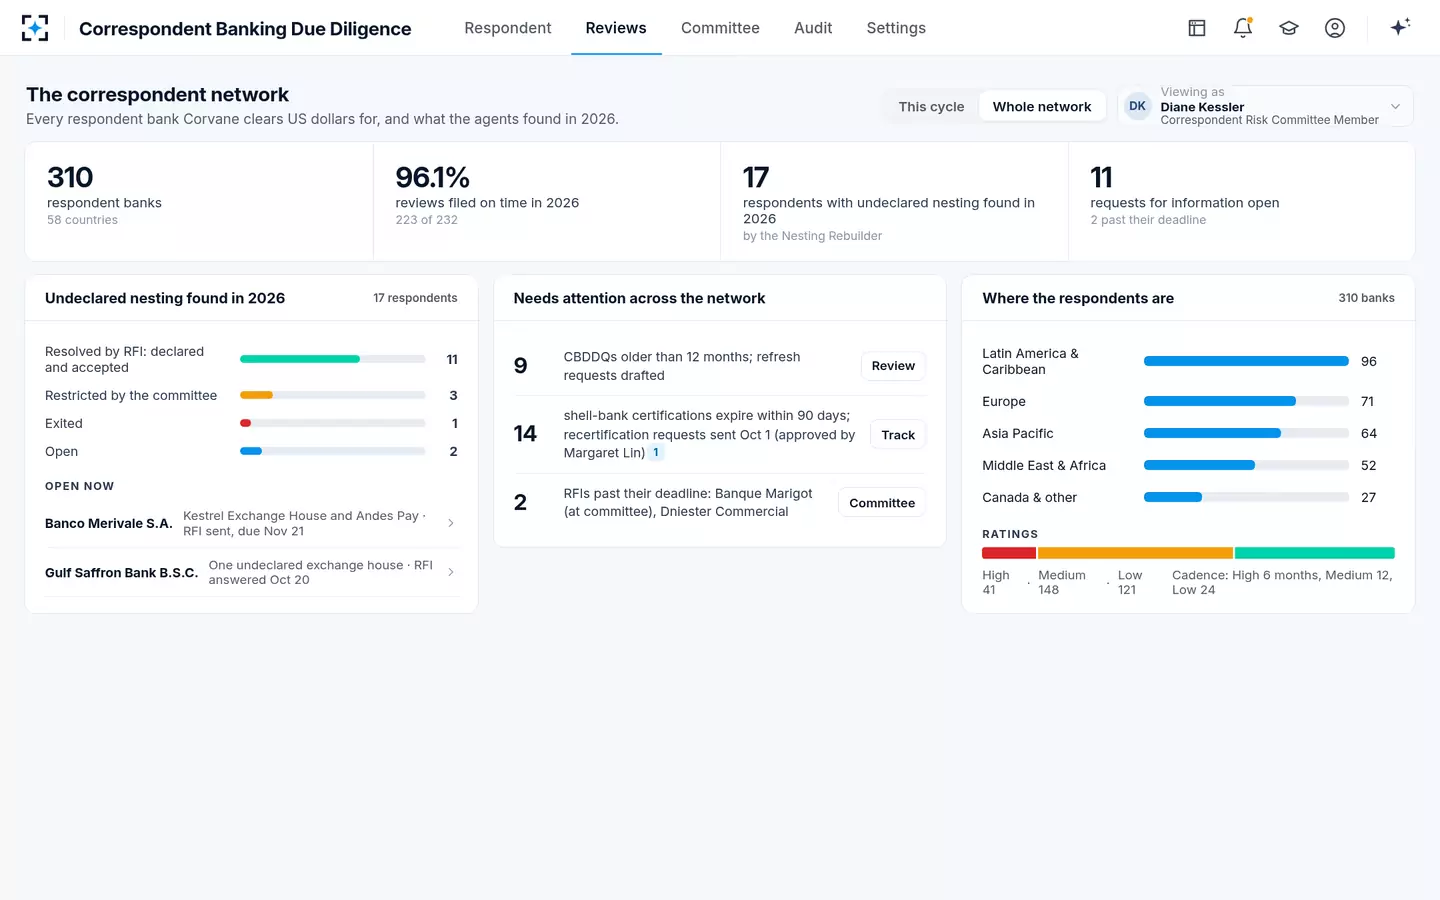Click the Open progress bar in nesting panel
Screen dimensions: 1440x900
(x=333, y=451)
